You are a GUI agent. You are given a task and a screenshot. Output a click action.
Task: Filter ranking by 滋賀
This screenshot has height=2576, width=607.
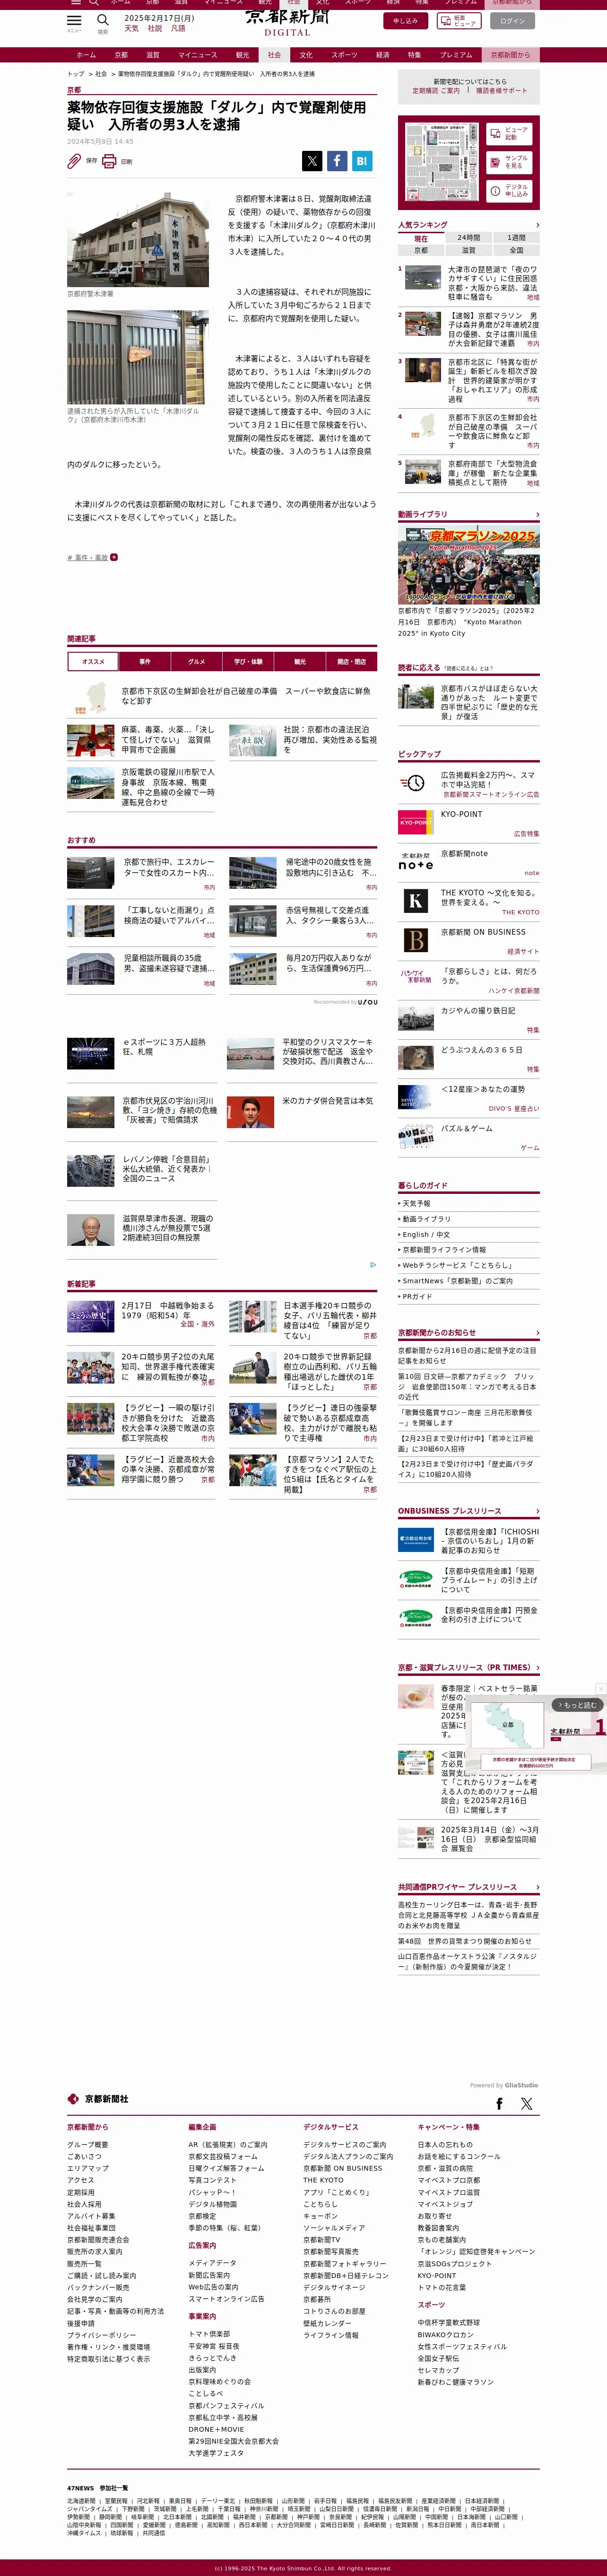pyautogui.click(x=469, y=250)
